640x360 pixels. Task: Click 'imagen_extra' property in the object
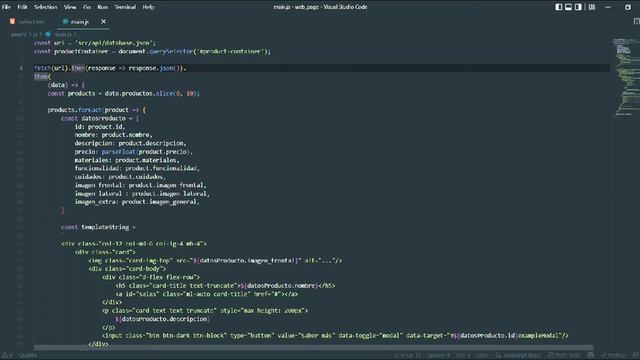click(x=96, y=202)
